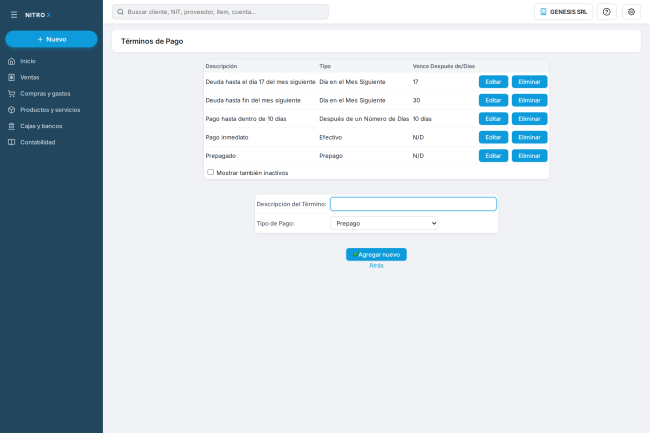The height and width of the screenshot is (433, 650).
Task: Click the Ventas sidebar icon
Action: [12, 77]
